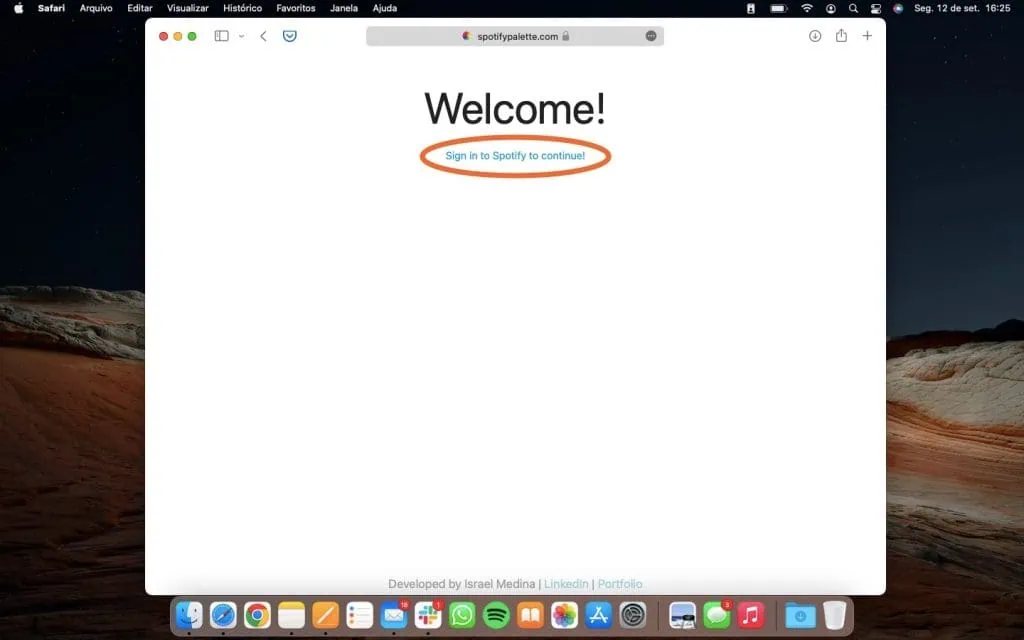The width and height of the screenshot is (1024, 640).
Task: Toggle the Safari sidebar button
Action: (x=221, y=36)
